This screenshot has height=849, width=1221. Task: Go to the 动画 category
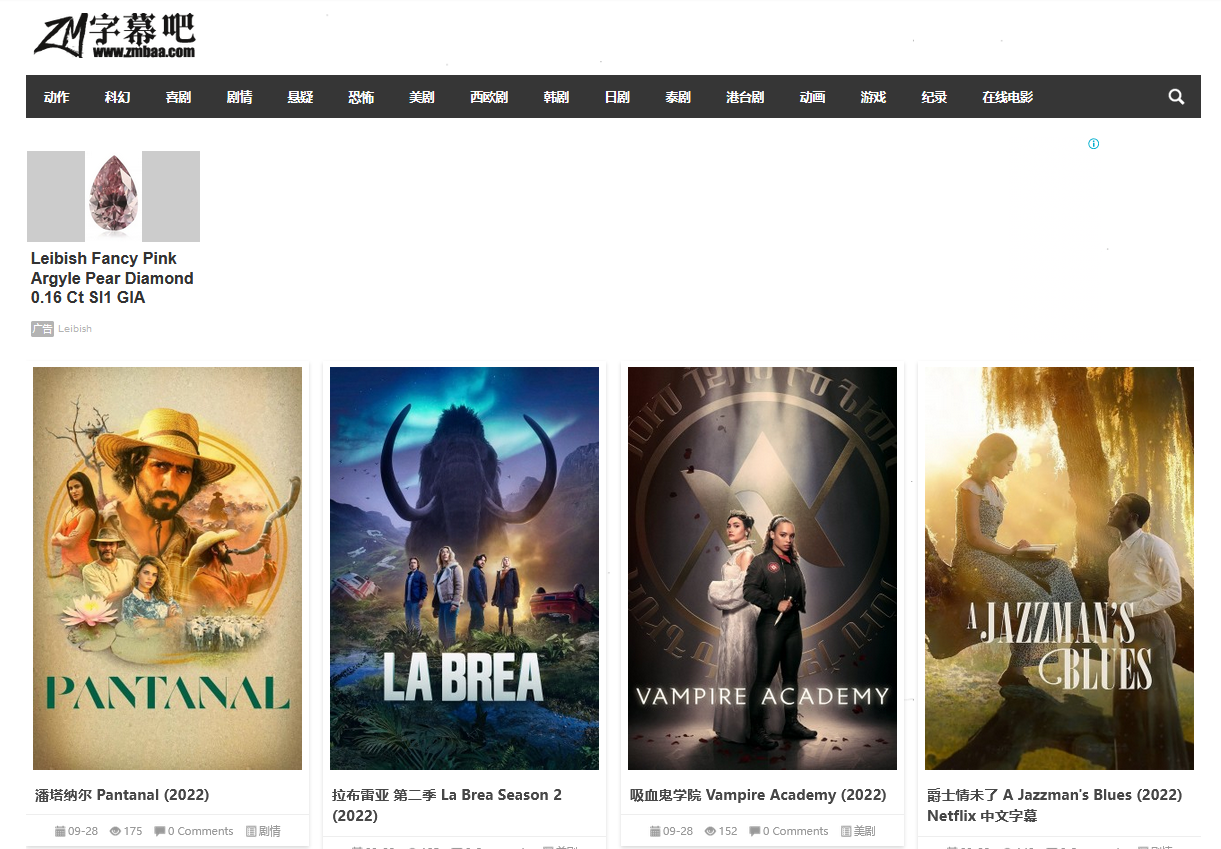(x=812, y=97)
